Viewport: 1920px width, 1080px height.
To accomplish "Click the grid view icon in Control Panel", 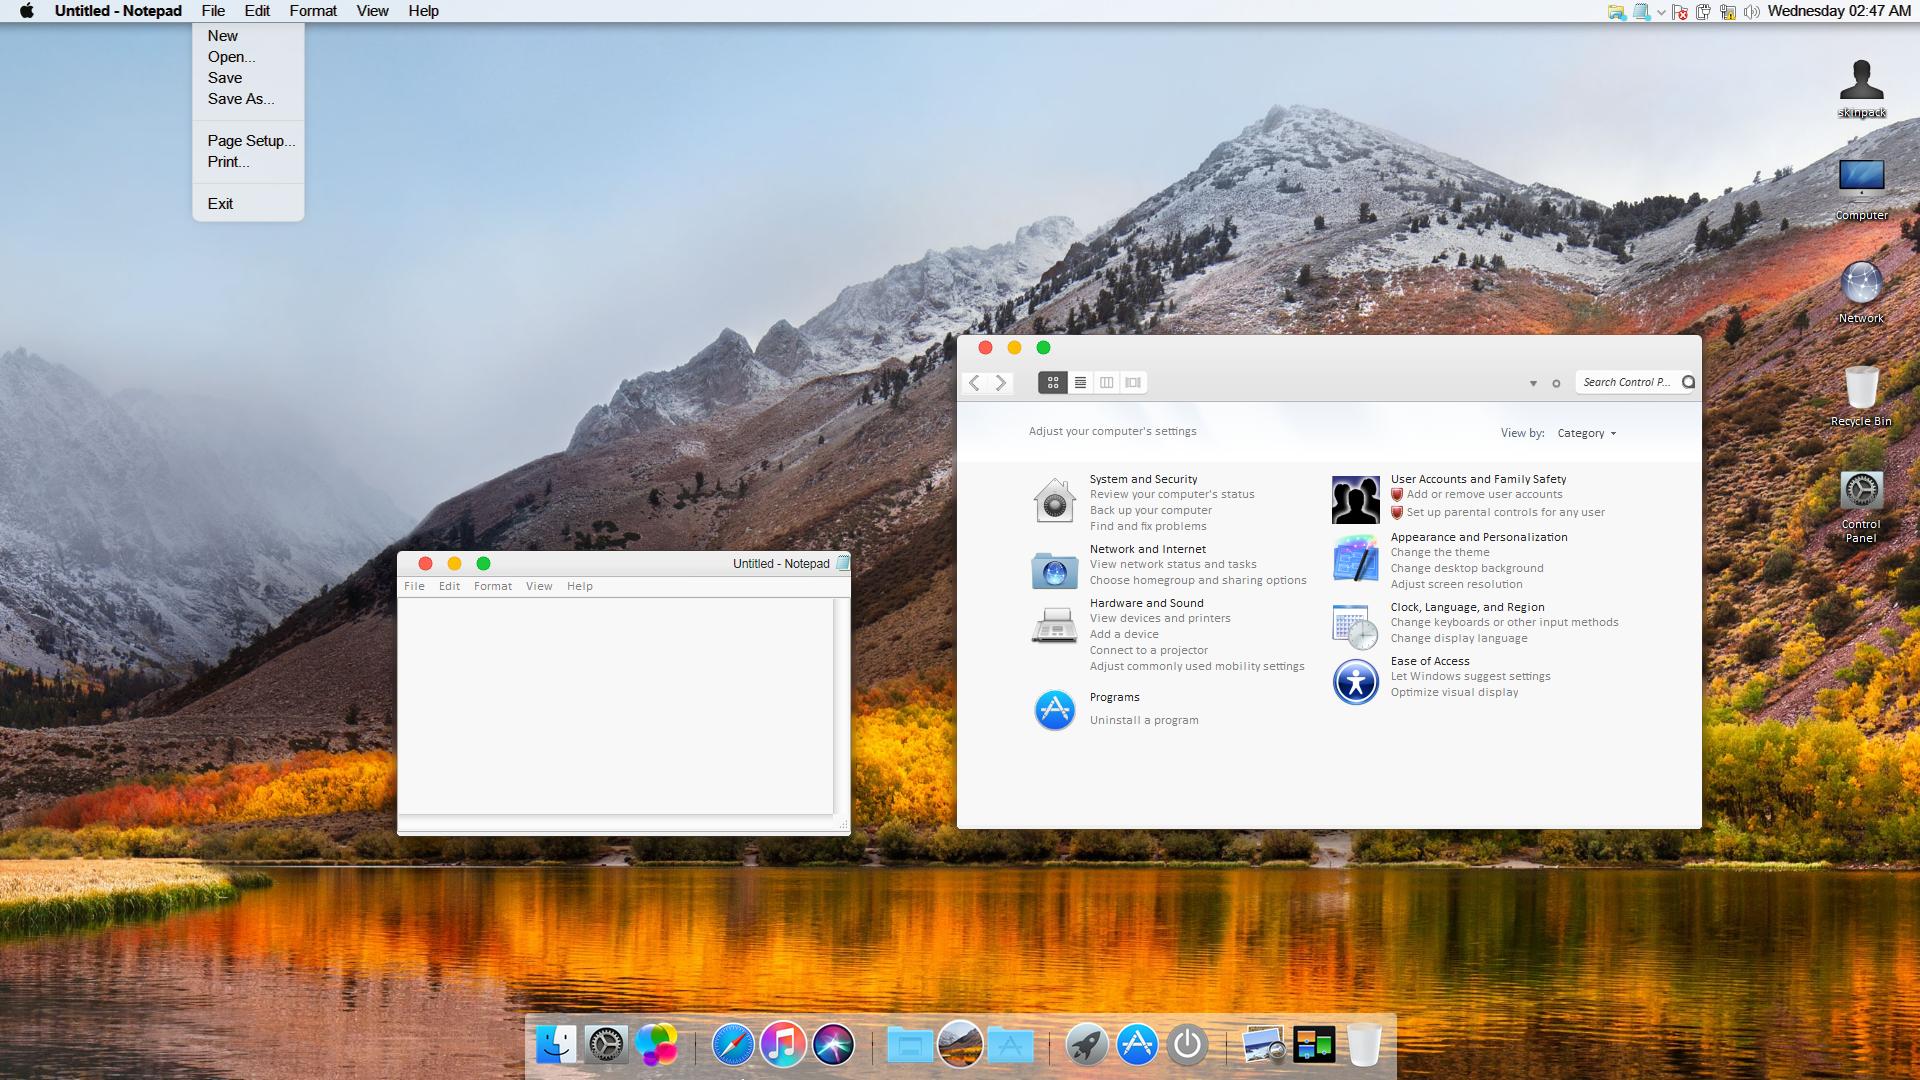I will click(1052, 381).
